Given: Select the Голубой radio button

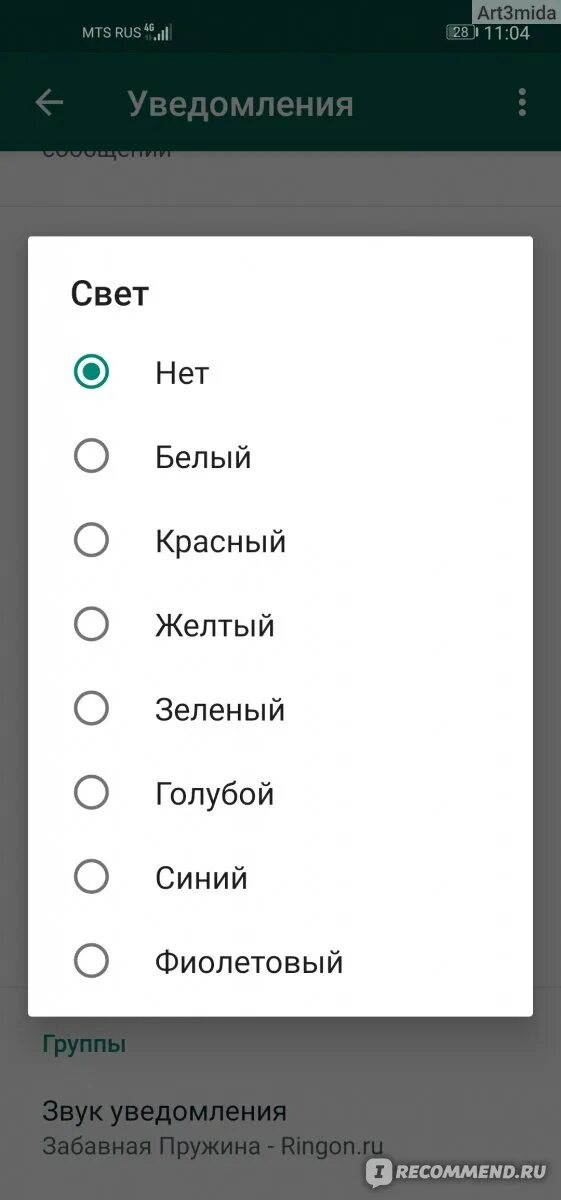Looking at the screenshot, I should (x=91, y=794).
